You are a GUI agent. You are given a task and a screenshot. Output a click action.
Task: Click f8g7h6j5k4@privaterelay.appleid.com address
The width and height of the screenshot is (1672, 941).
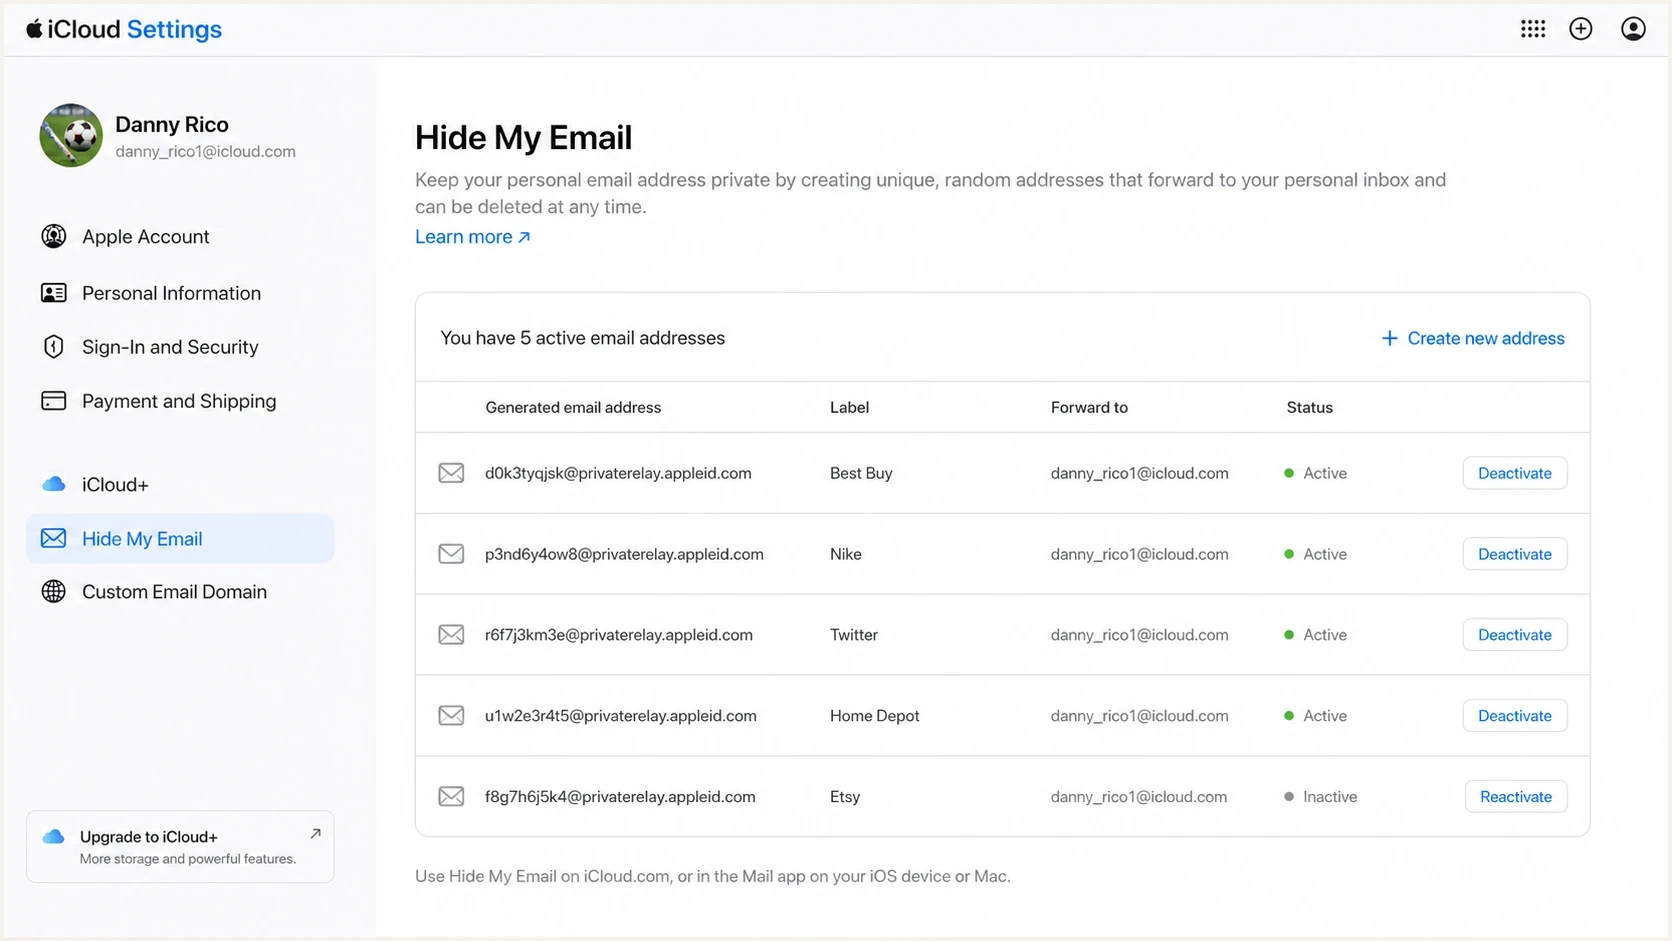pyautogui.click(x=620, y=797)
